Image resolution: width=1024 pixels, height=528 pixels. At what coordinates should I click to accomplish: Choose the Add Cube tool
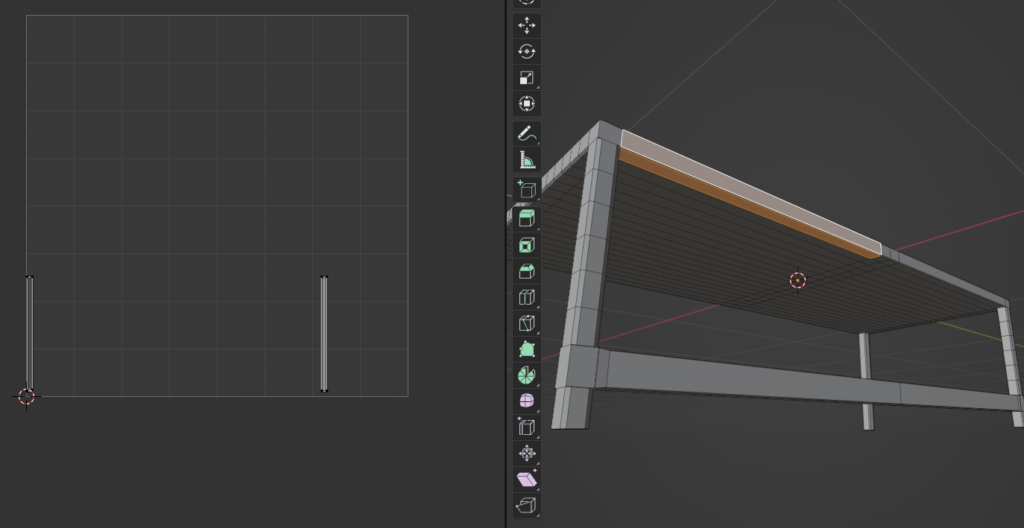pyautogui.click(x=526, y=190)
